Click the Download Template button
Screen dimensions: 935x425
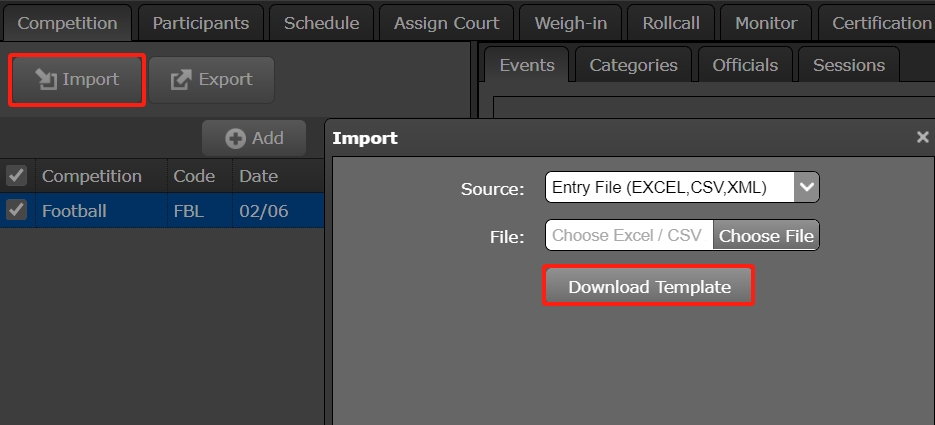click(x=649, y=287)
